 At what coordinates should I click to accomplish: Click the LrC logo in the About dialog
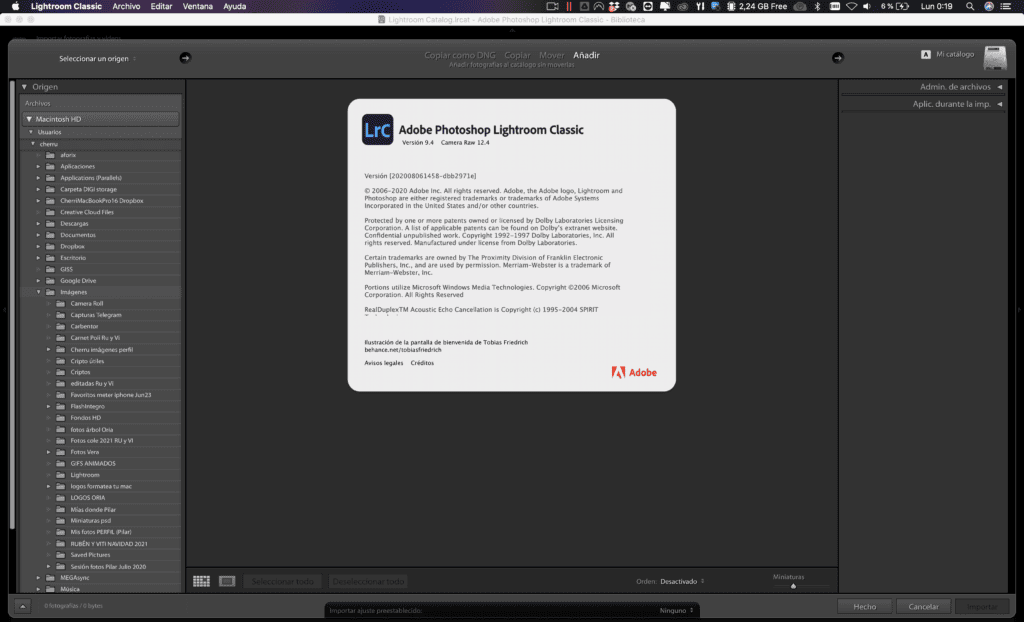click(x=377, y=129)
